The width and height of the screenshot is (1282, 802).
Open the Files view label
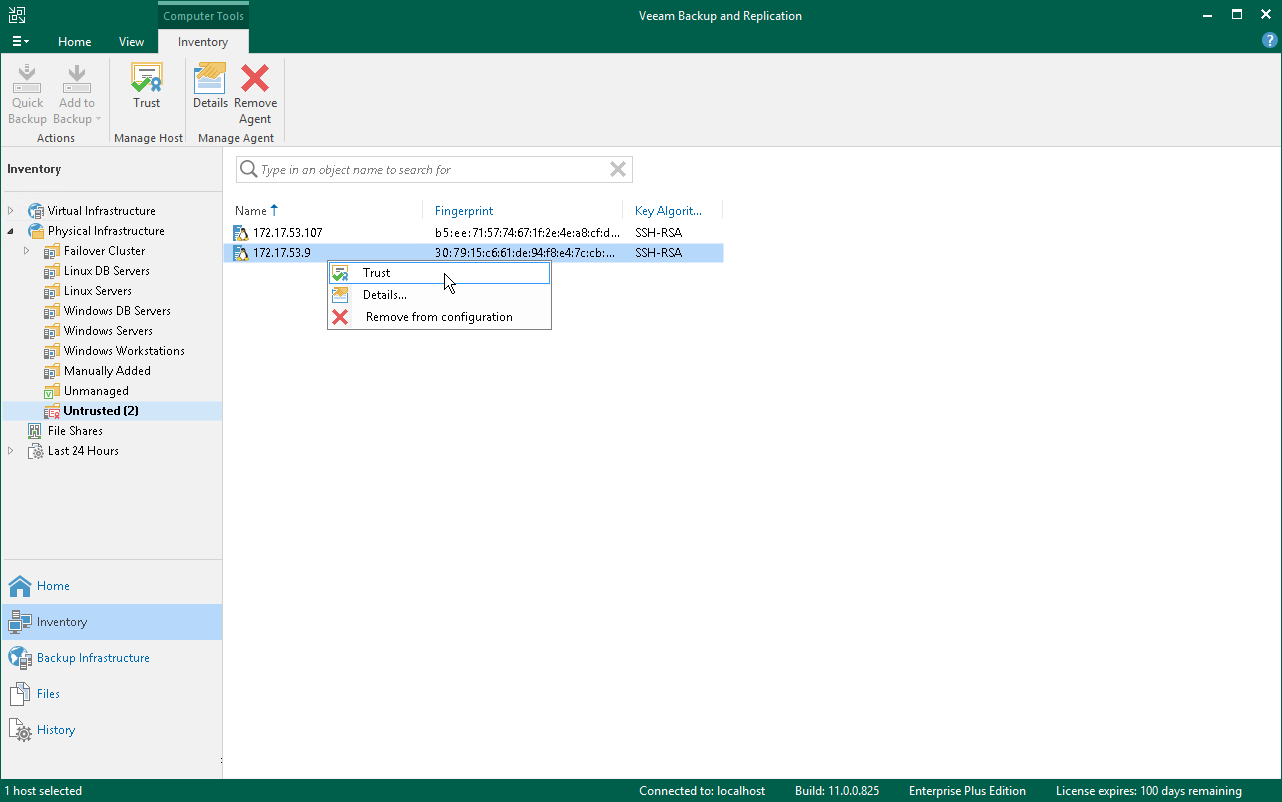pyautogui.click(x=48, y=694)
